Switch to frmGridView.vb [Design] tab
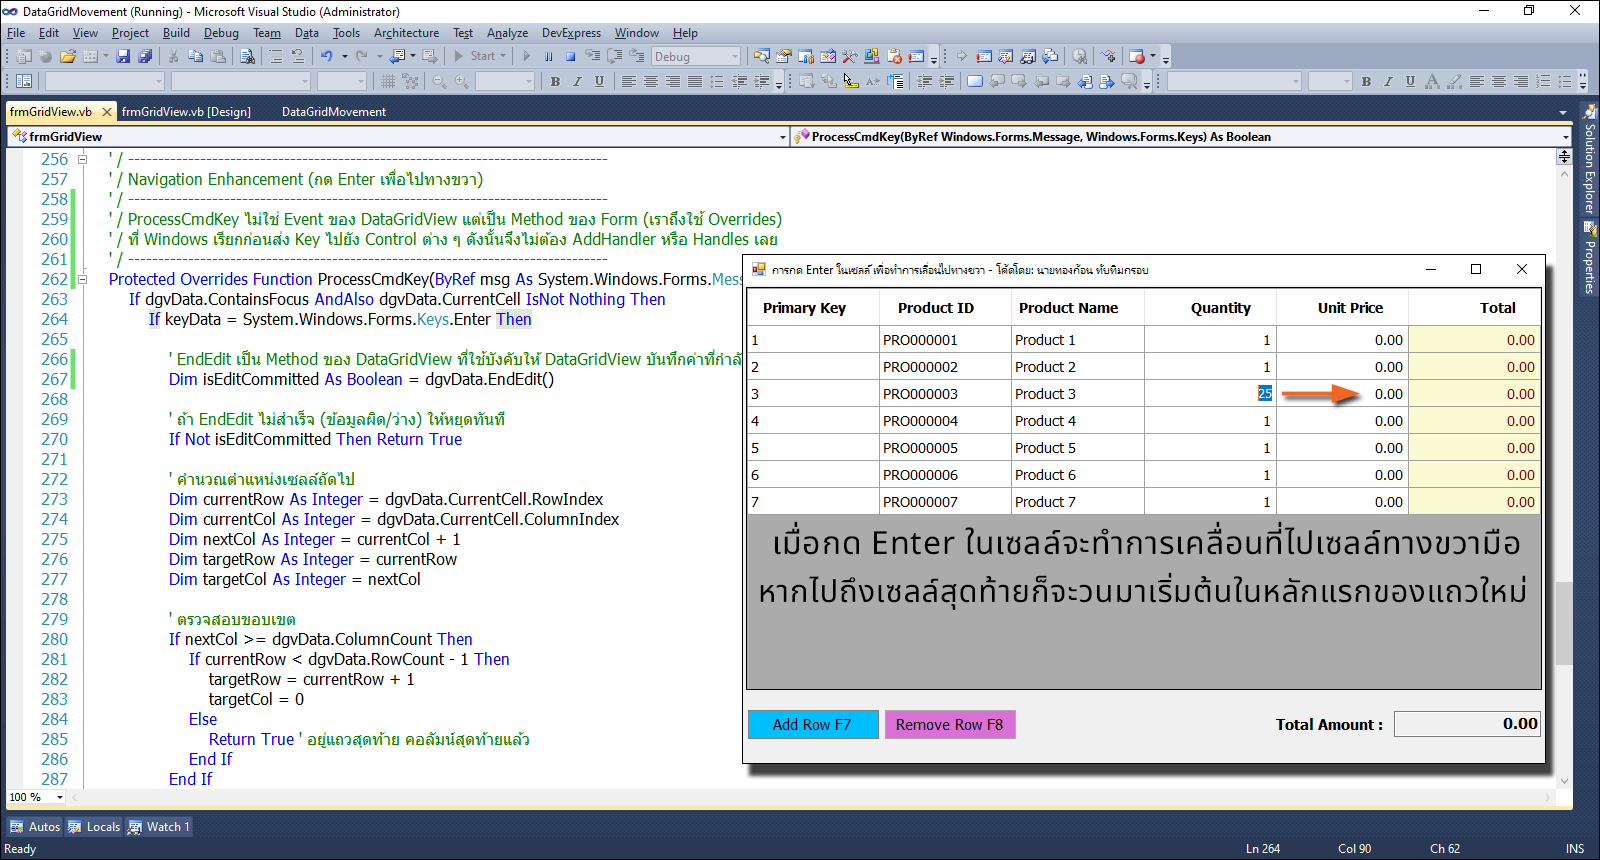The image size is (1600, 860). pyautogui.click(x=186, y=112)
